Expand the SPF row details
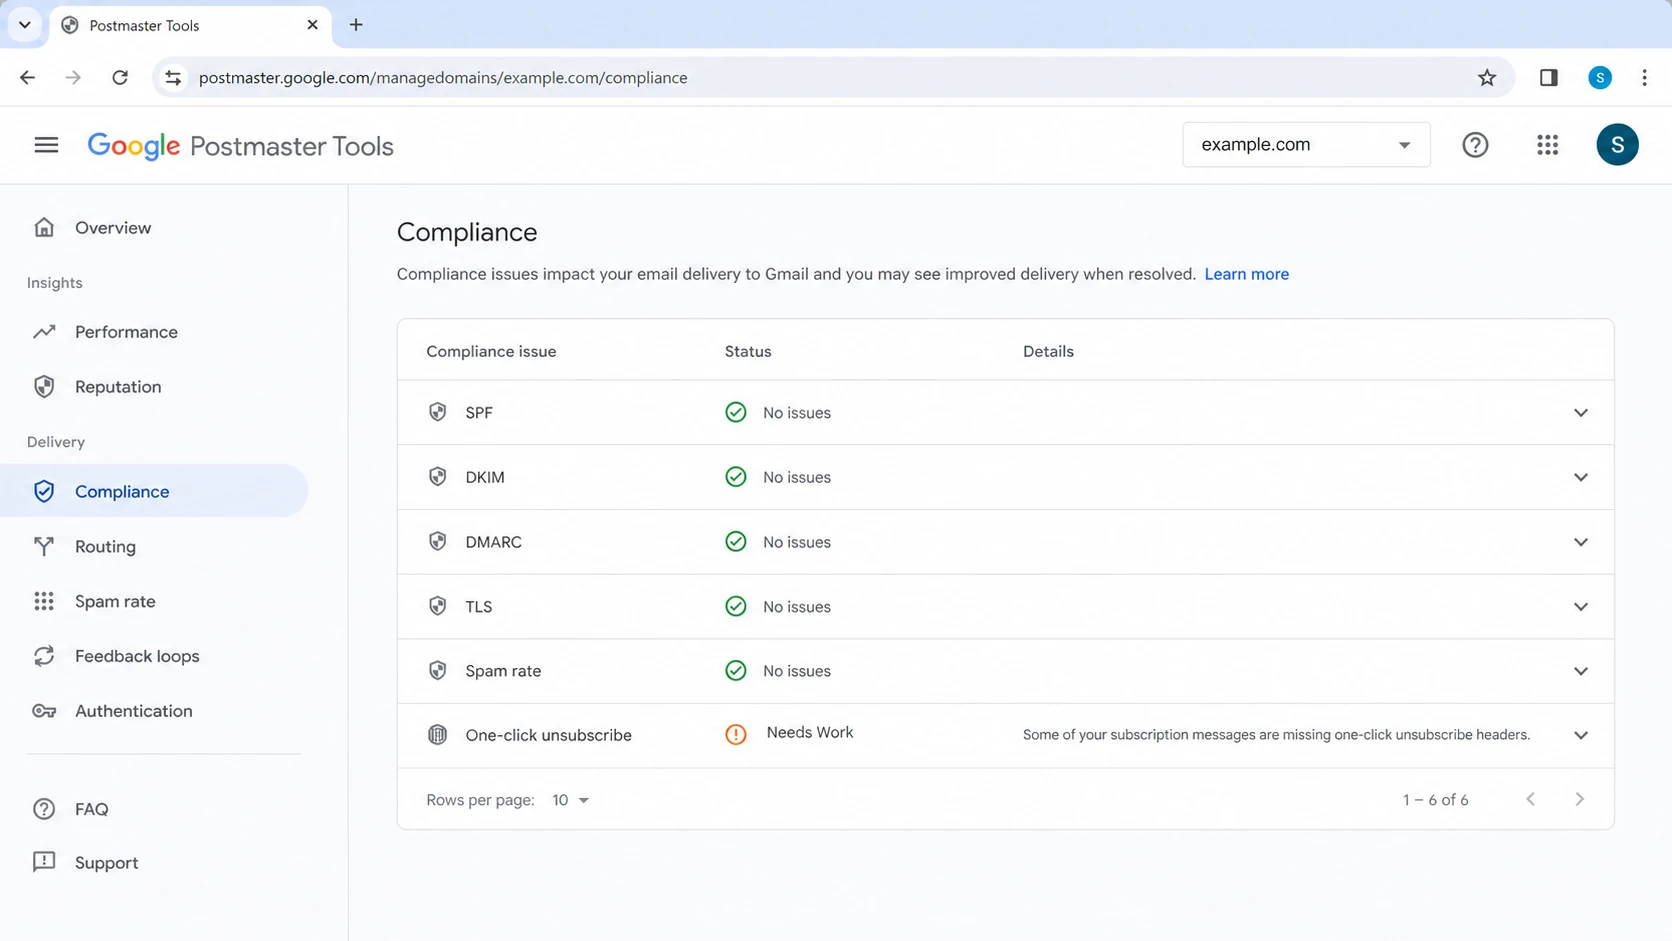 1580,412
